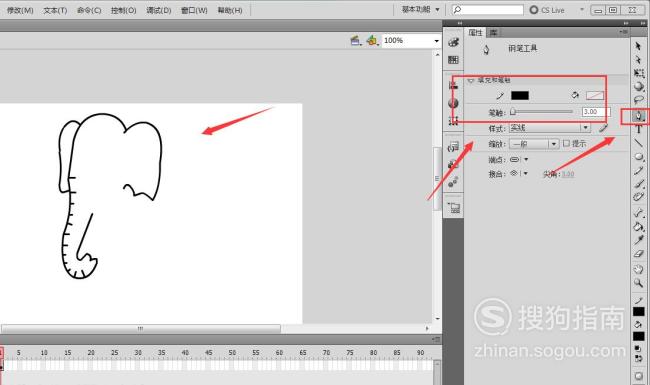This screenshot has width=650, height=385.
Task: Select the Free Transform tool
Action: coord(638,73)
